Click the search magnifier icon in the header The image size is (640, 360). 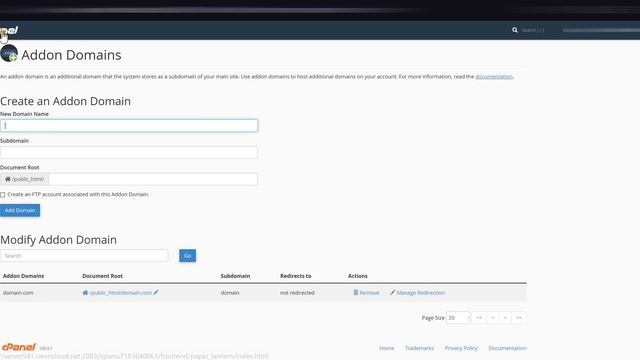[515, 30]
